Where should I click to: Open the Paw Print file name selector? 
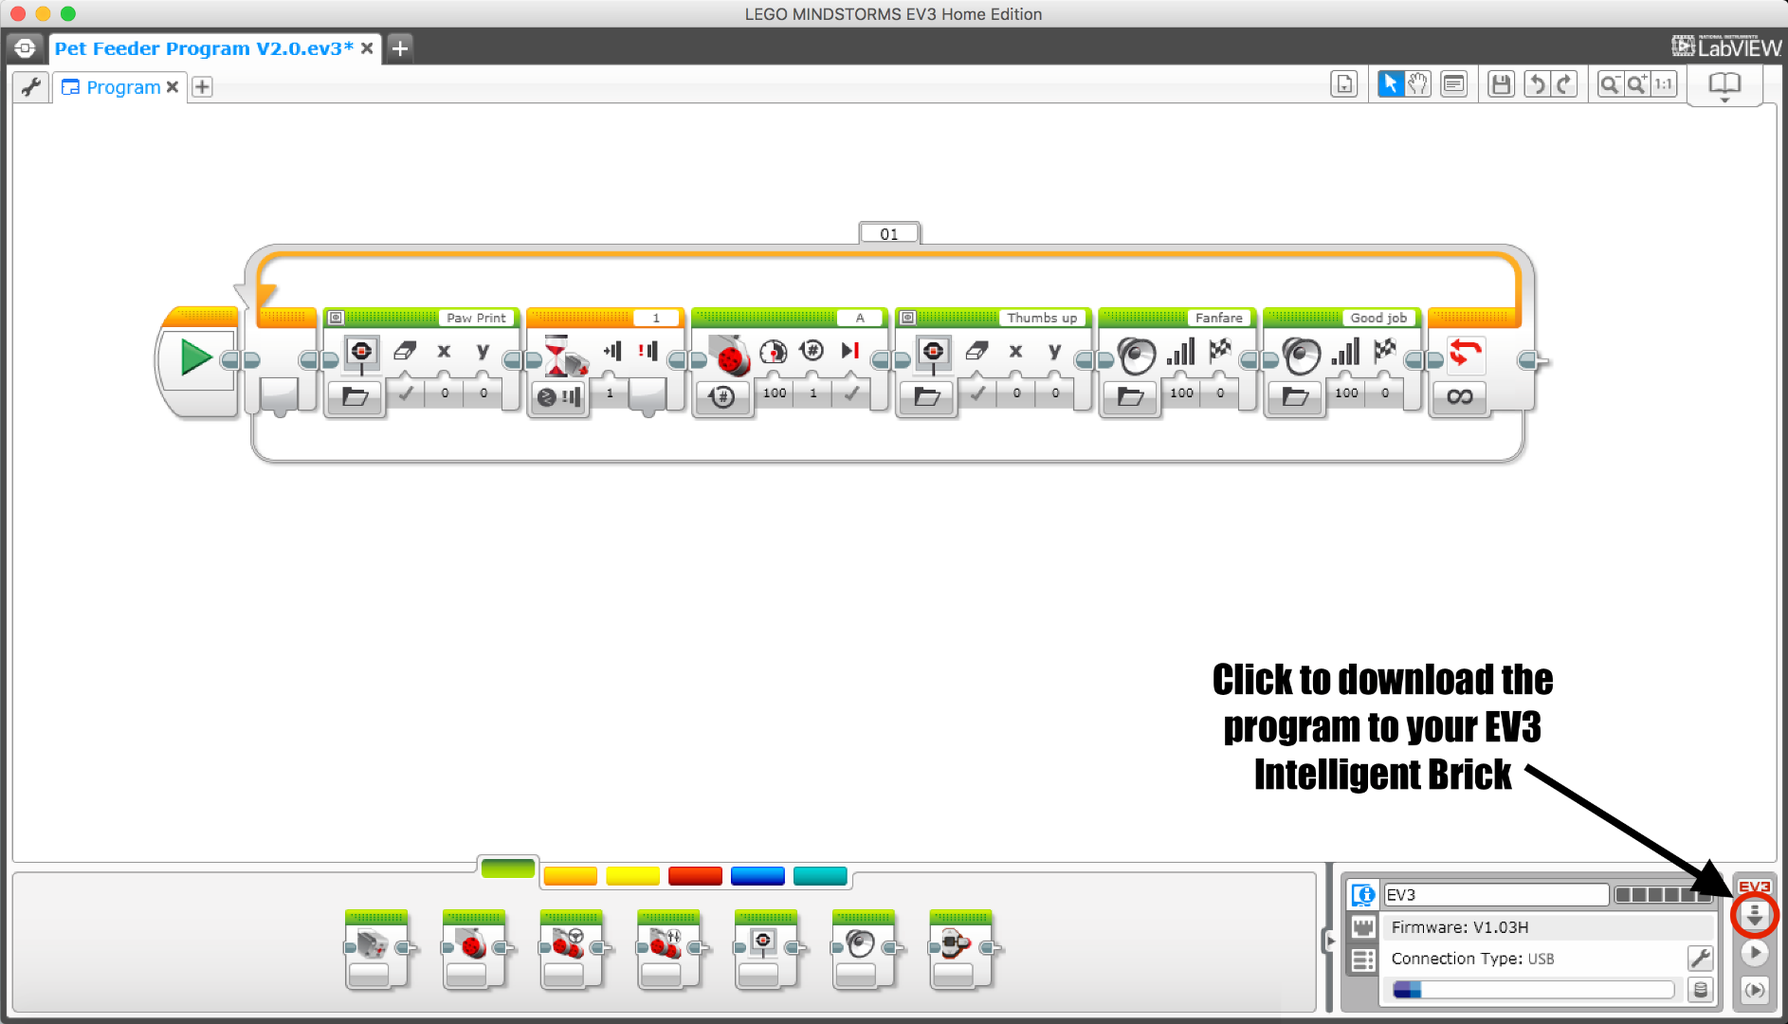tap(477, 318)
